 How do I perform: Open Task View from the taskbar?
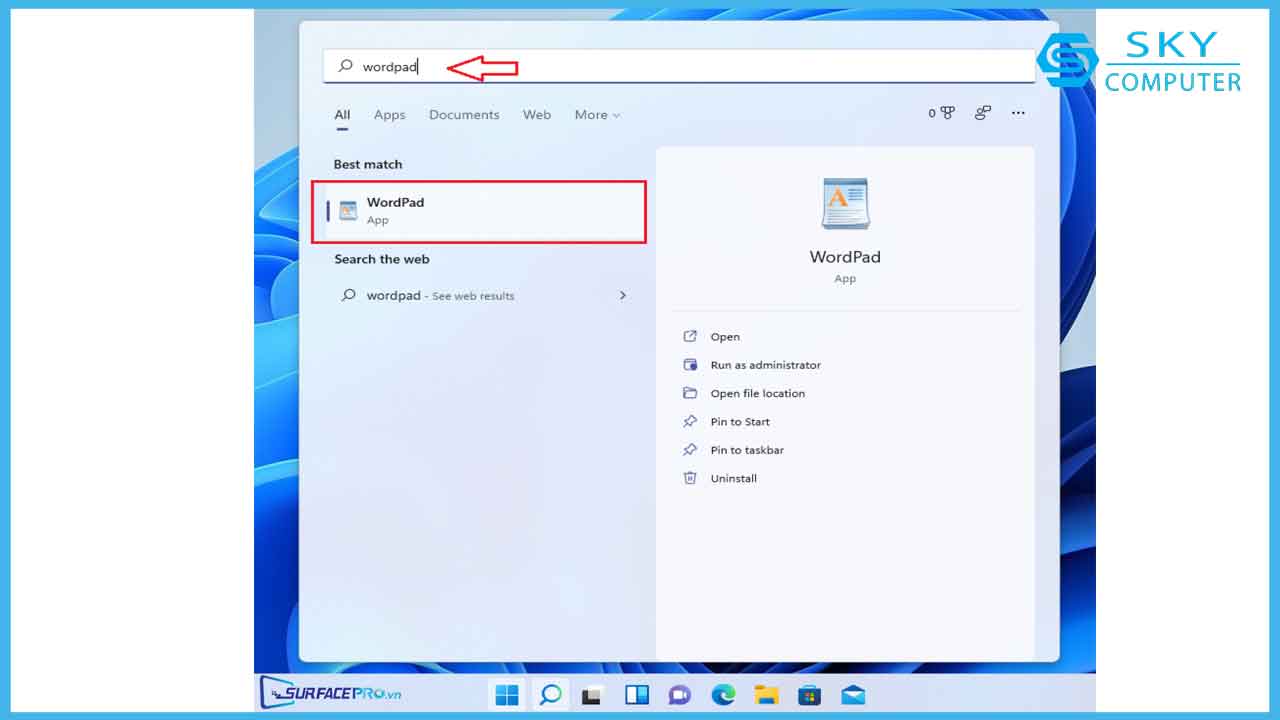coord(593,694)
